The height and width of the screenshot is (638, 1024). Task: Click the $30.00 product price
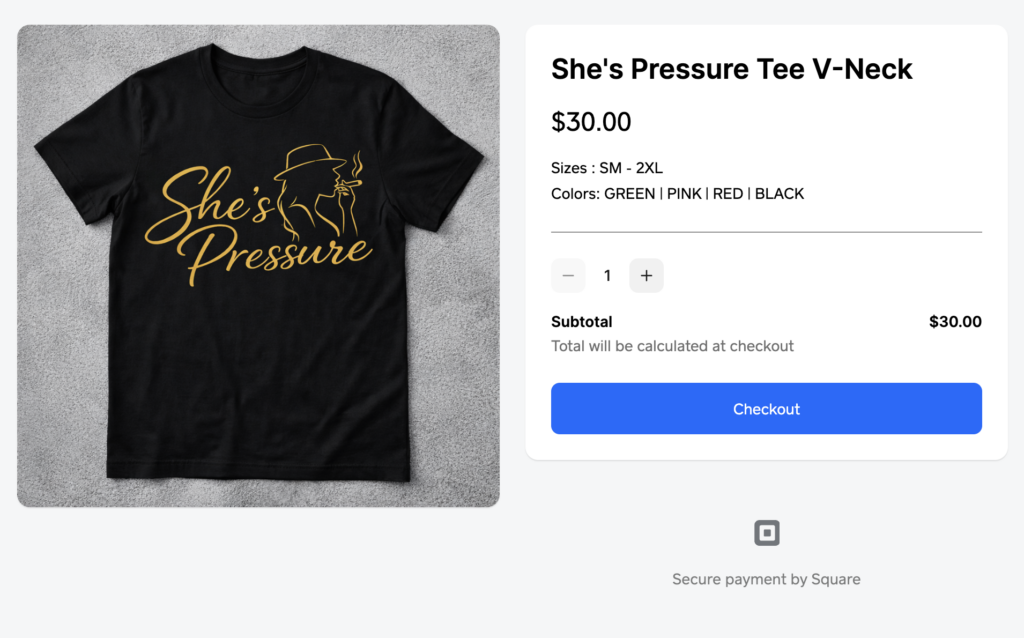coord(591,122)
